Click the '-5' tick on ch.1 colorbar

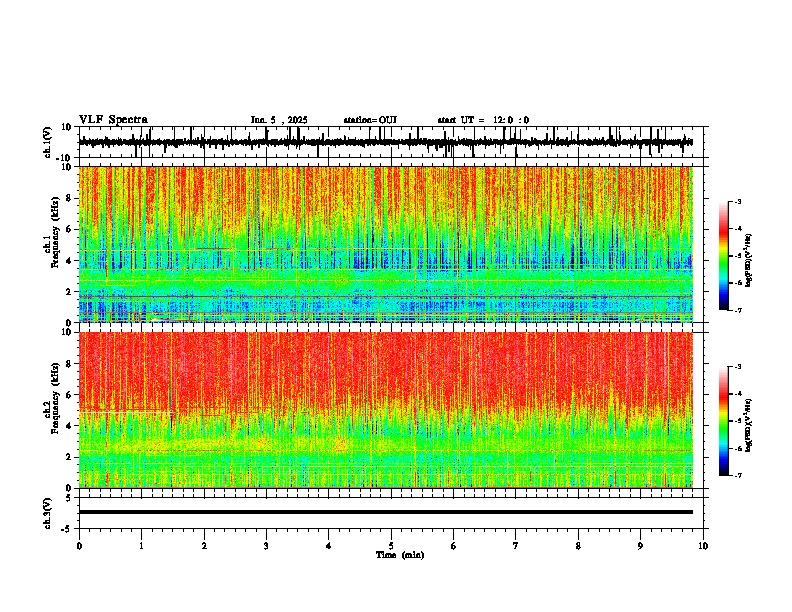coord(738,256)
